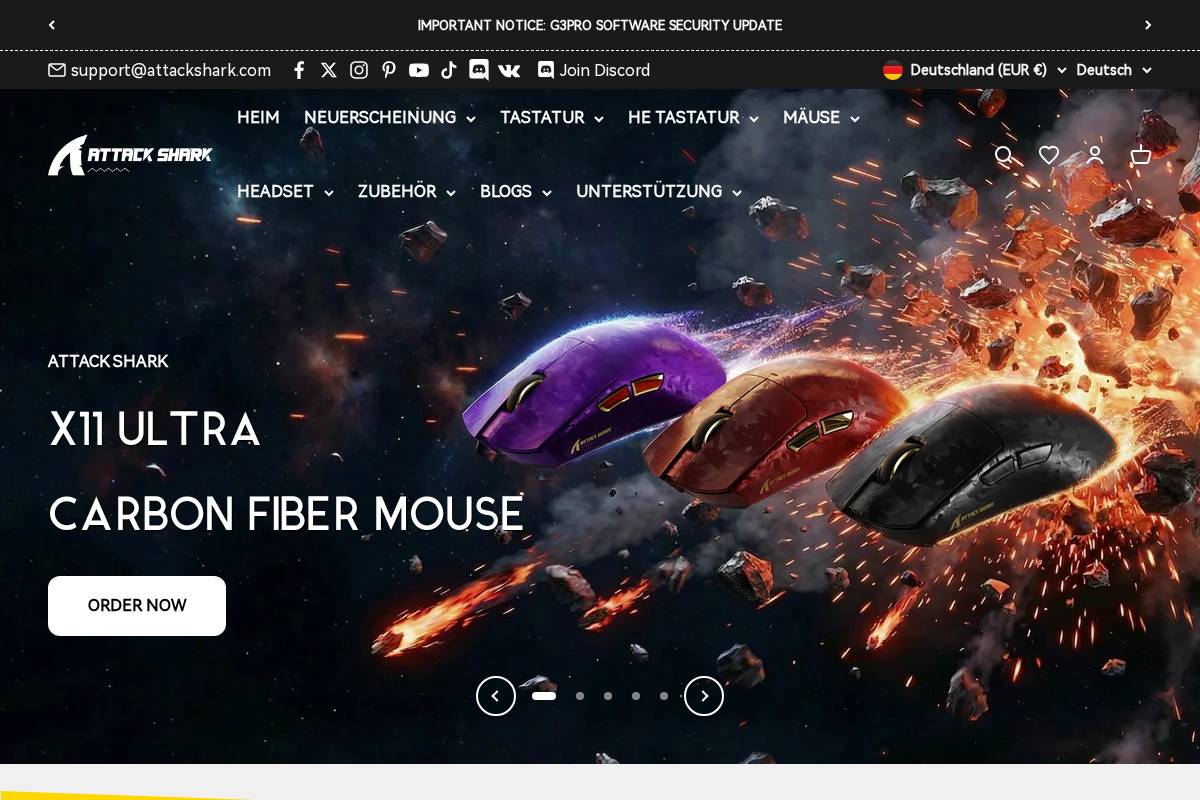Screen dimensions: 1200x800
Task: Jump to the third slide dot
Action: point(608,696)
